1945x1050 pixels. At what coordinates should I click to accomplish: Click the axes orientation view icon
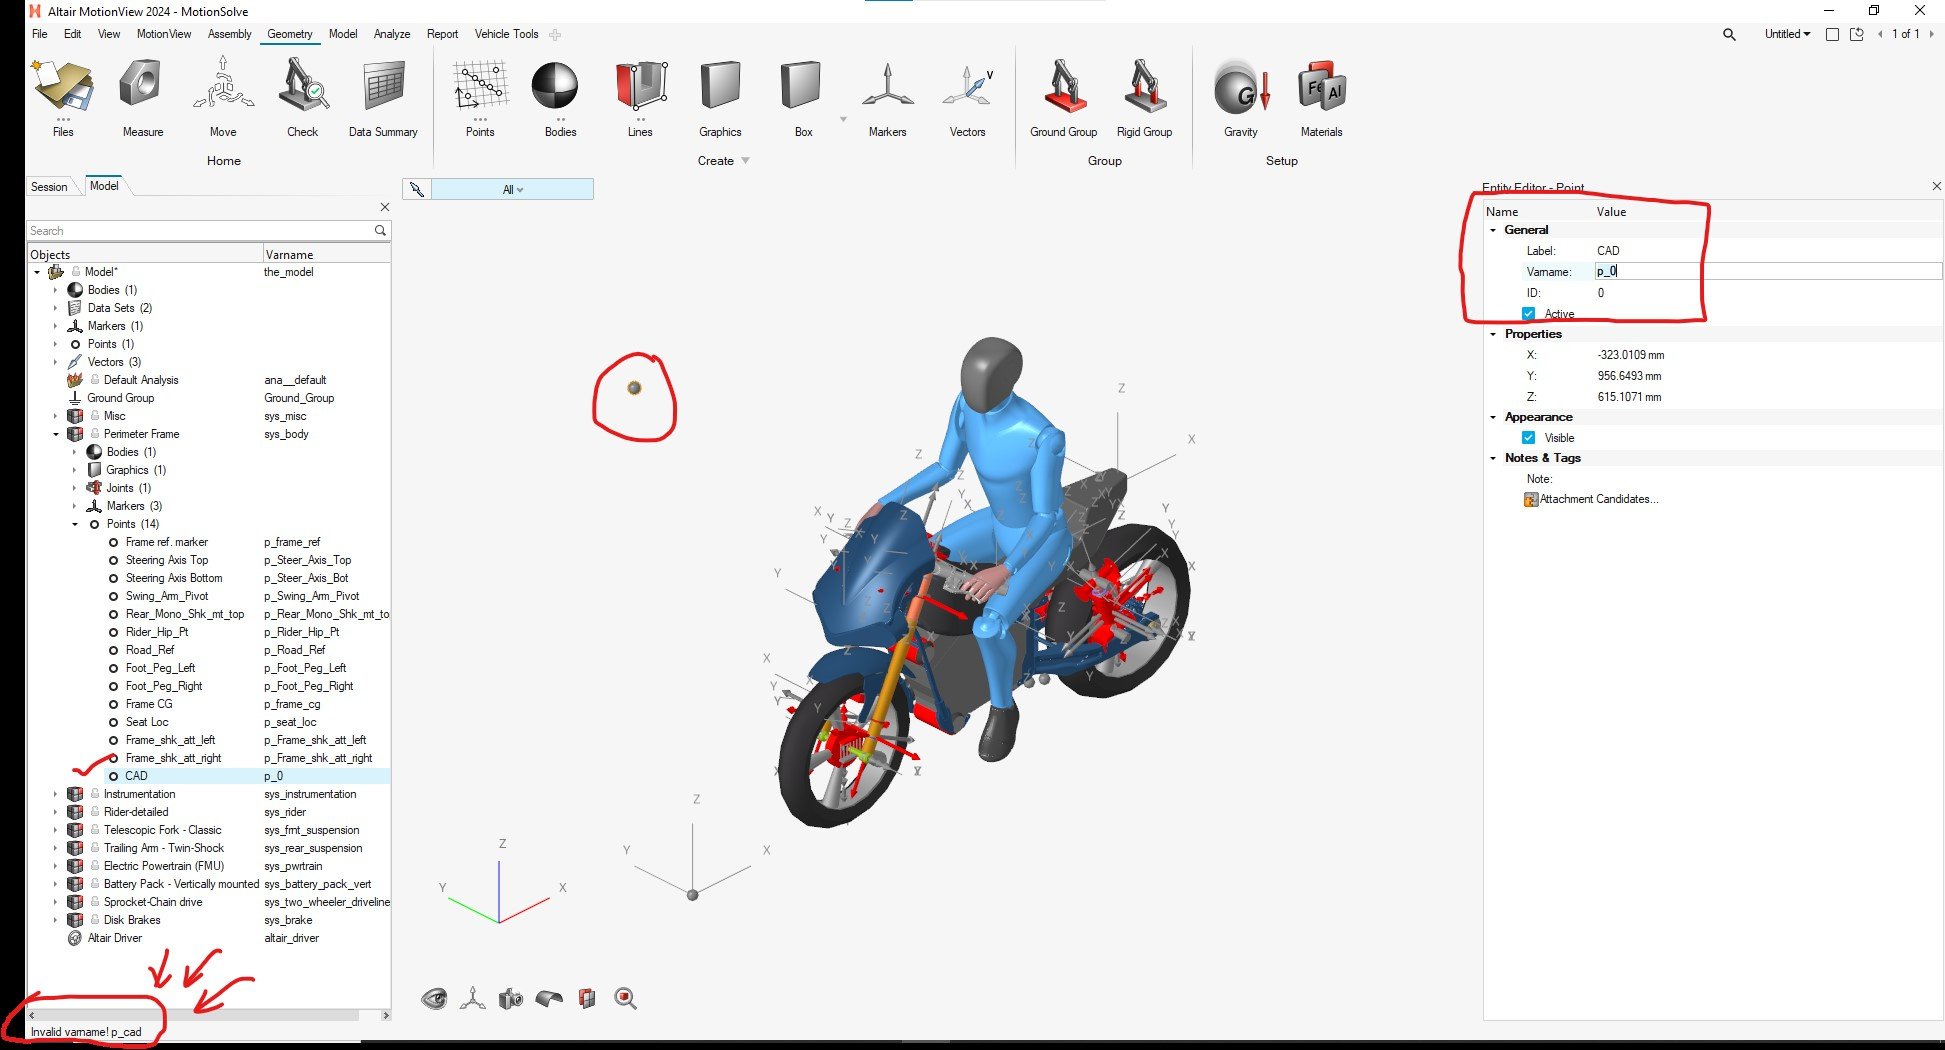472,998
